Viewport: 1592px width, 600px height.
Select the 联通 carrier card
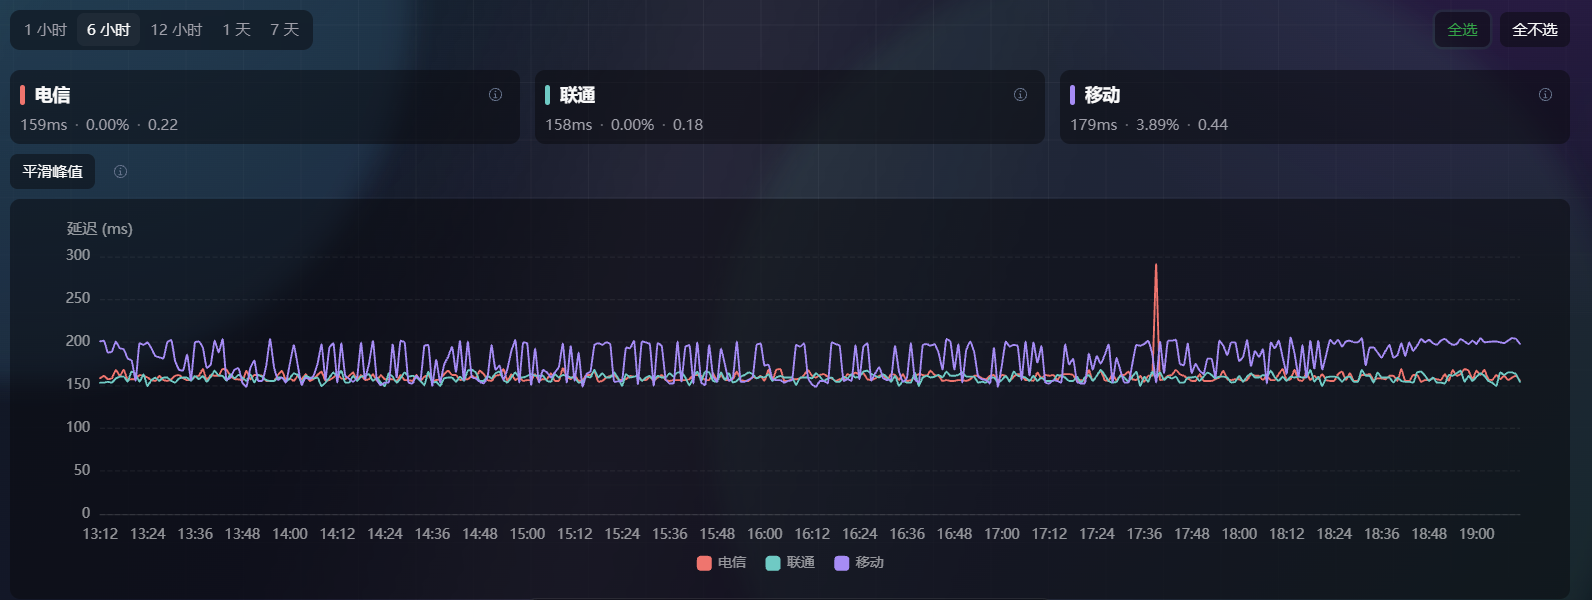790,107
